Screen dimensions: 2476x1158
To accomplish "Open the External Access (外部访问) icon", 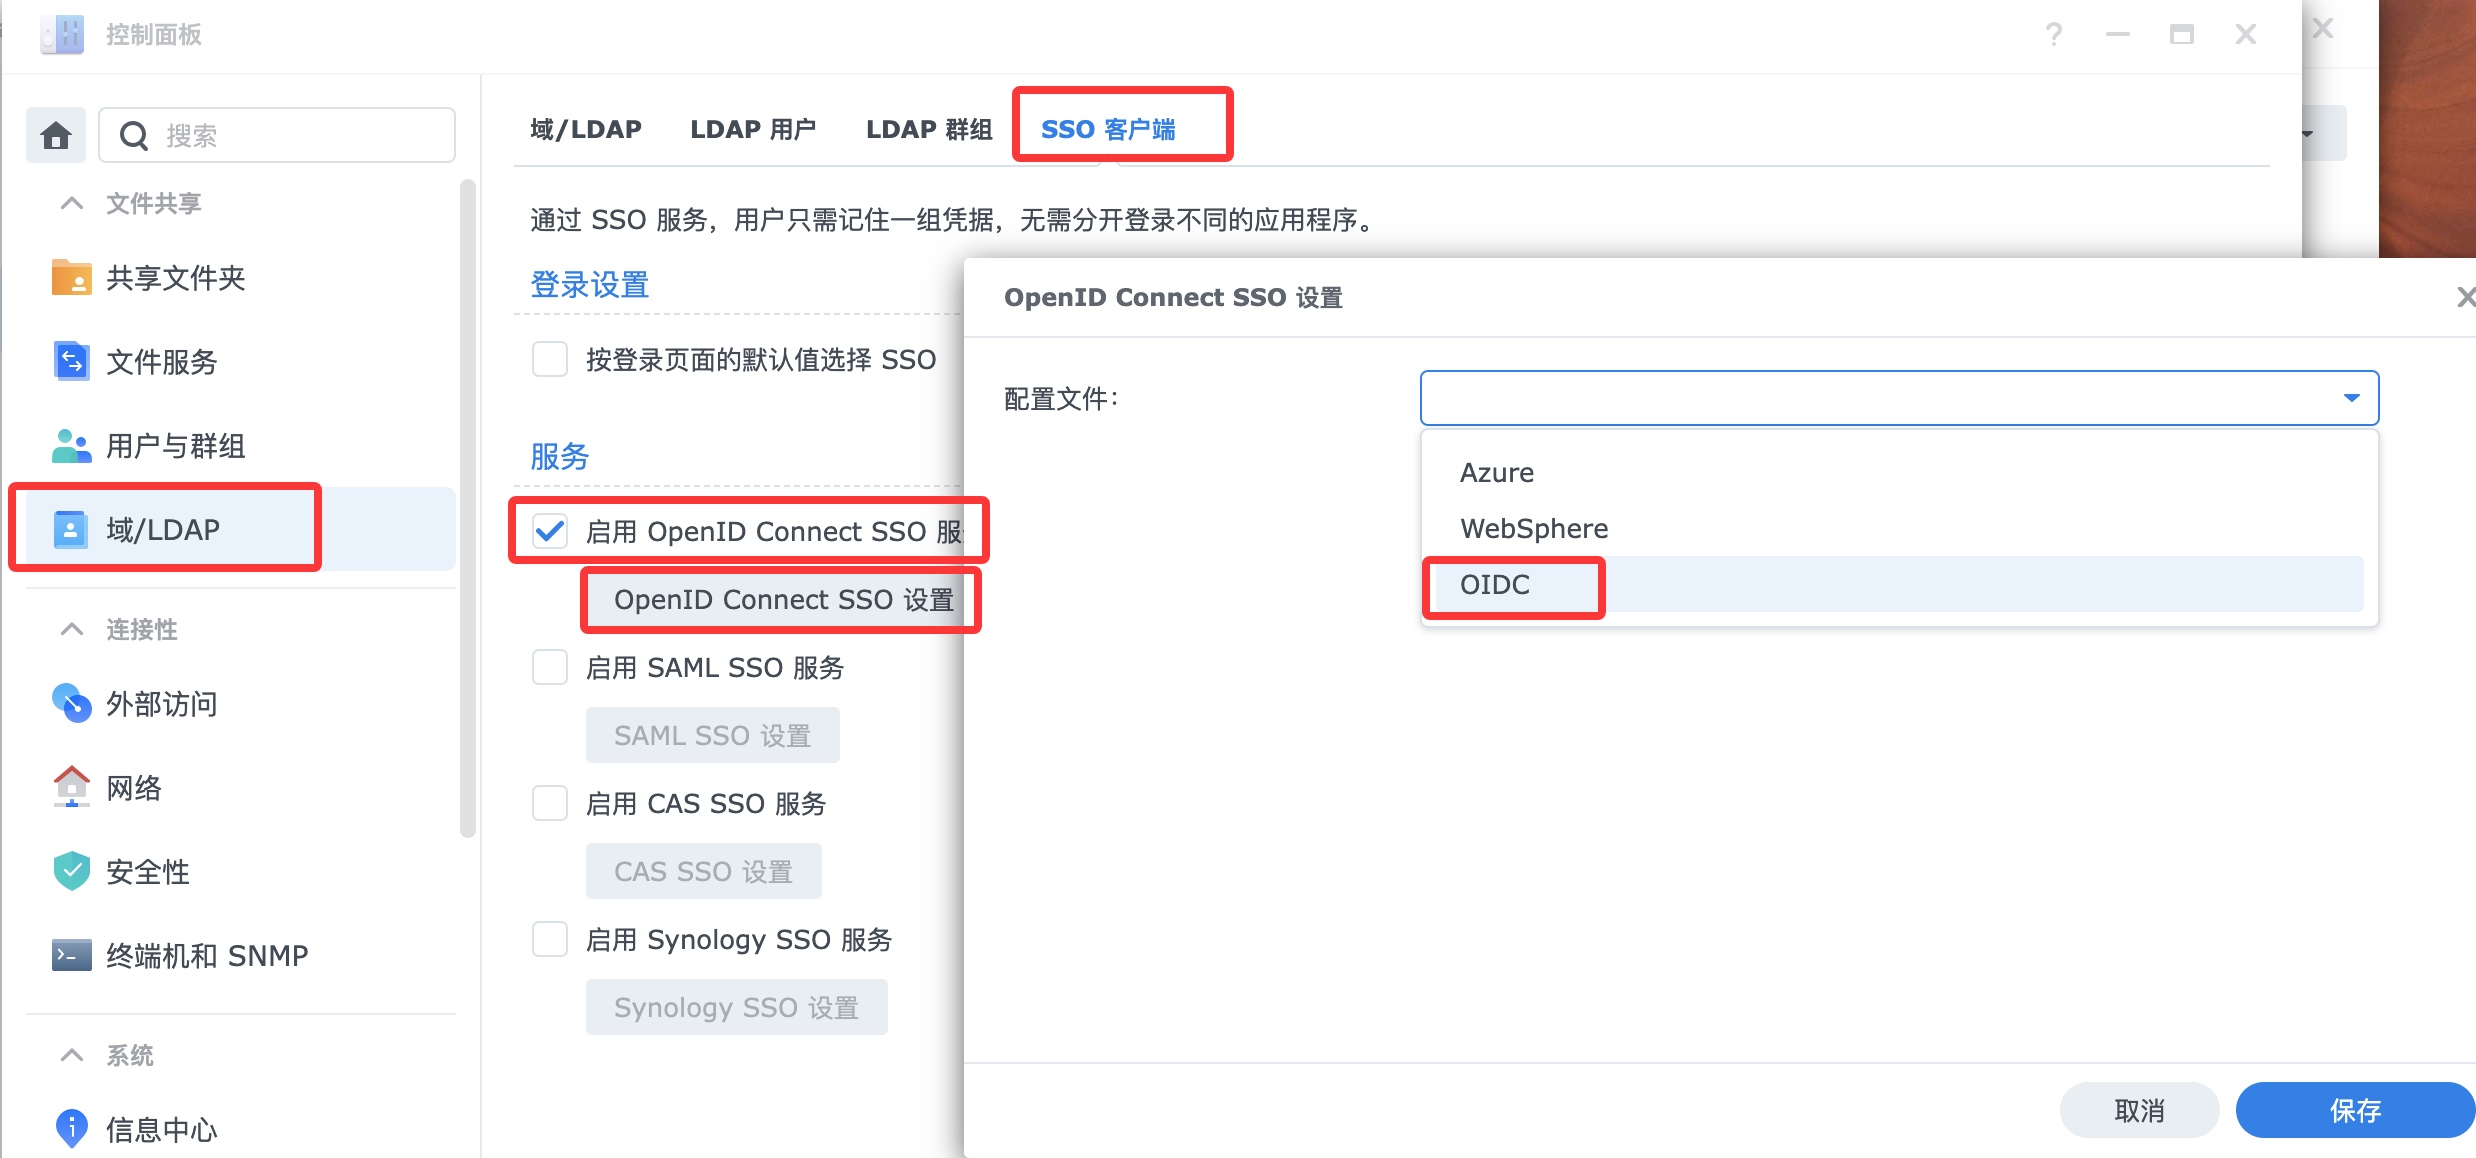I will pos(72,703).
